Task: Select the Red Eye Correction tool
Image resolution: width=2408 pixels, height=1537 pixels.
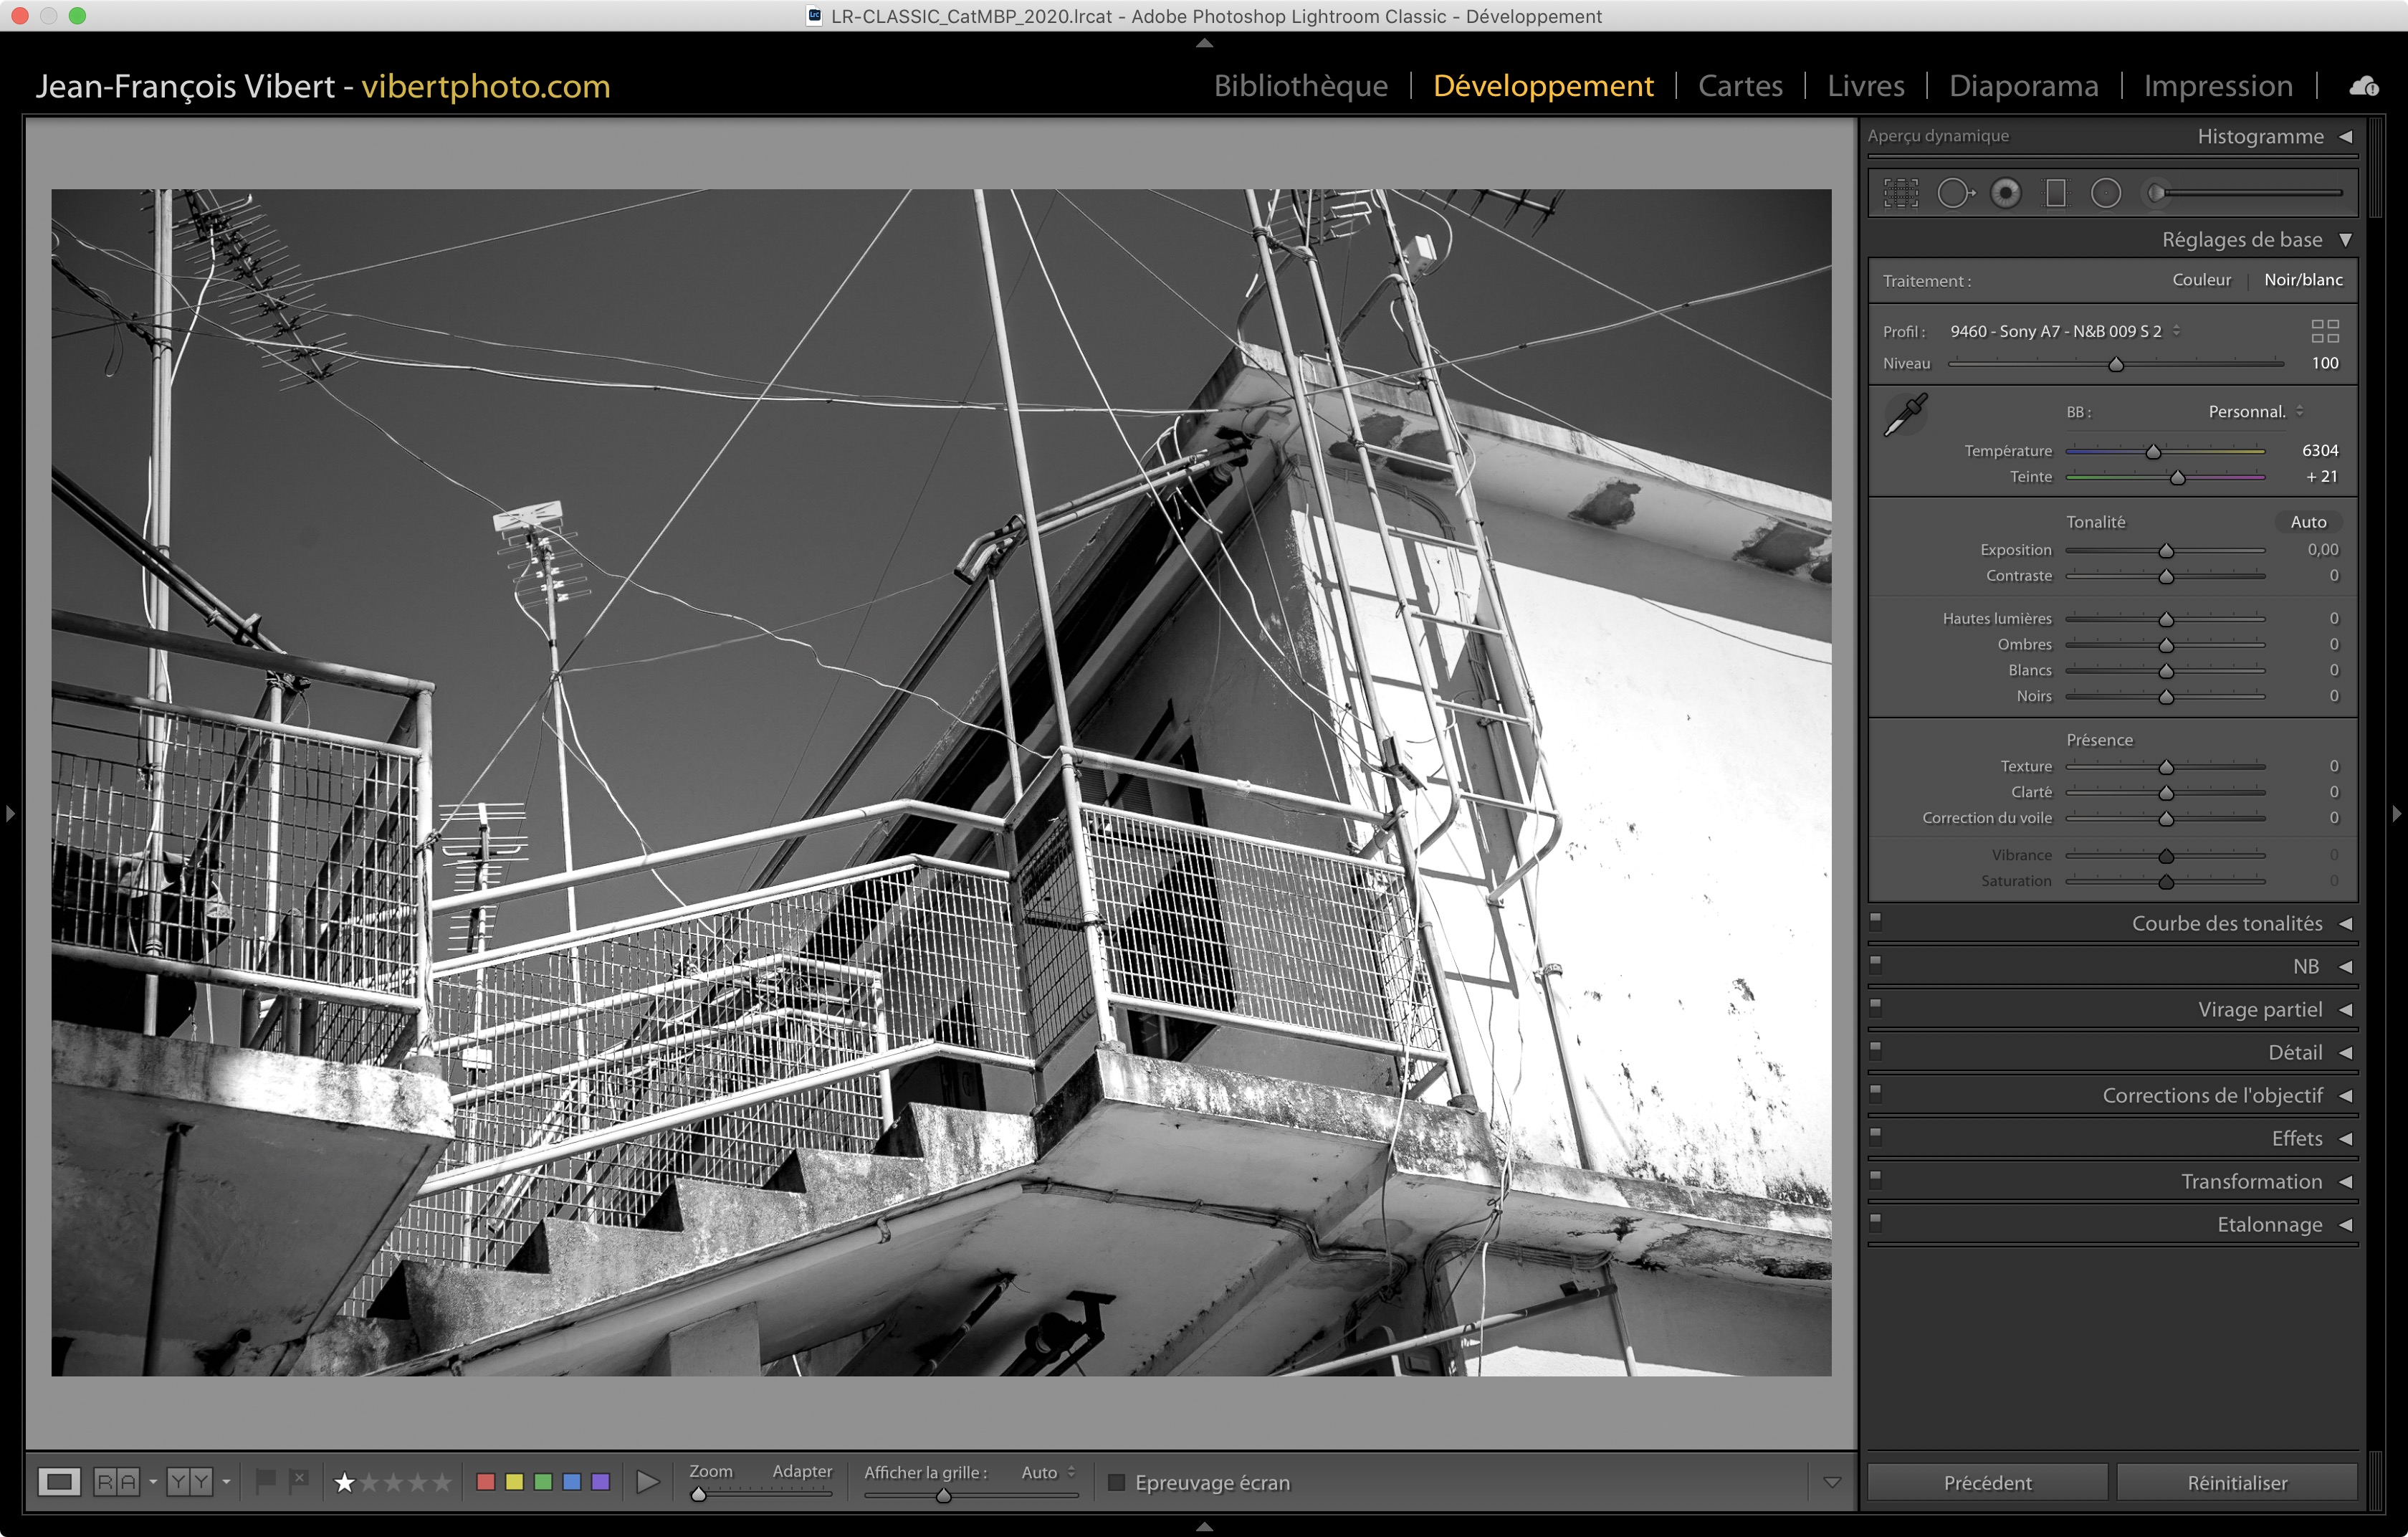Action: [x=2005, y=193]
